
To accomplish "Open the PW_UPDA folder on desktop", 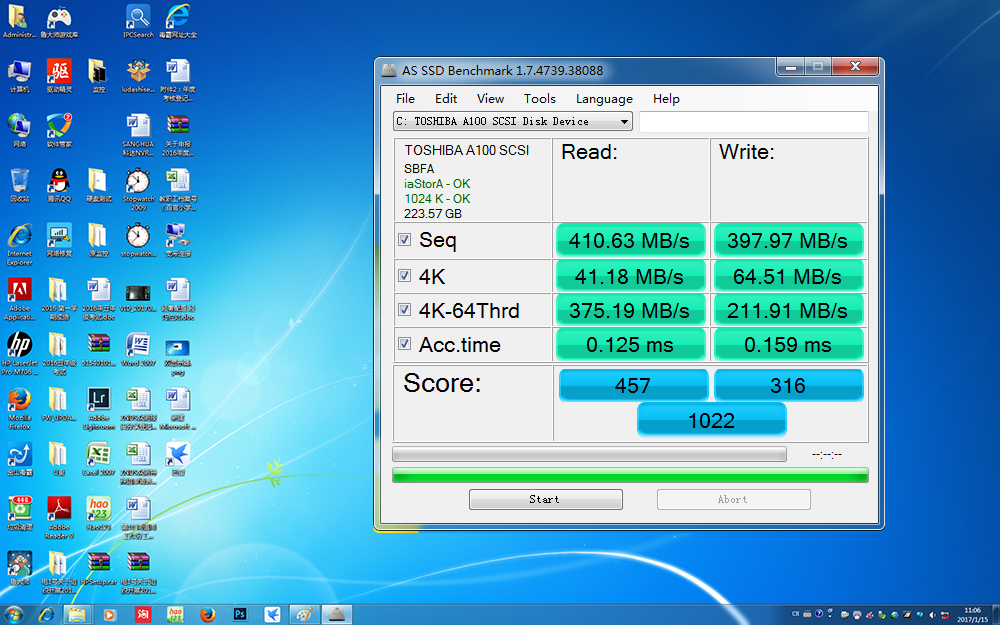I will coord(59,404).
